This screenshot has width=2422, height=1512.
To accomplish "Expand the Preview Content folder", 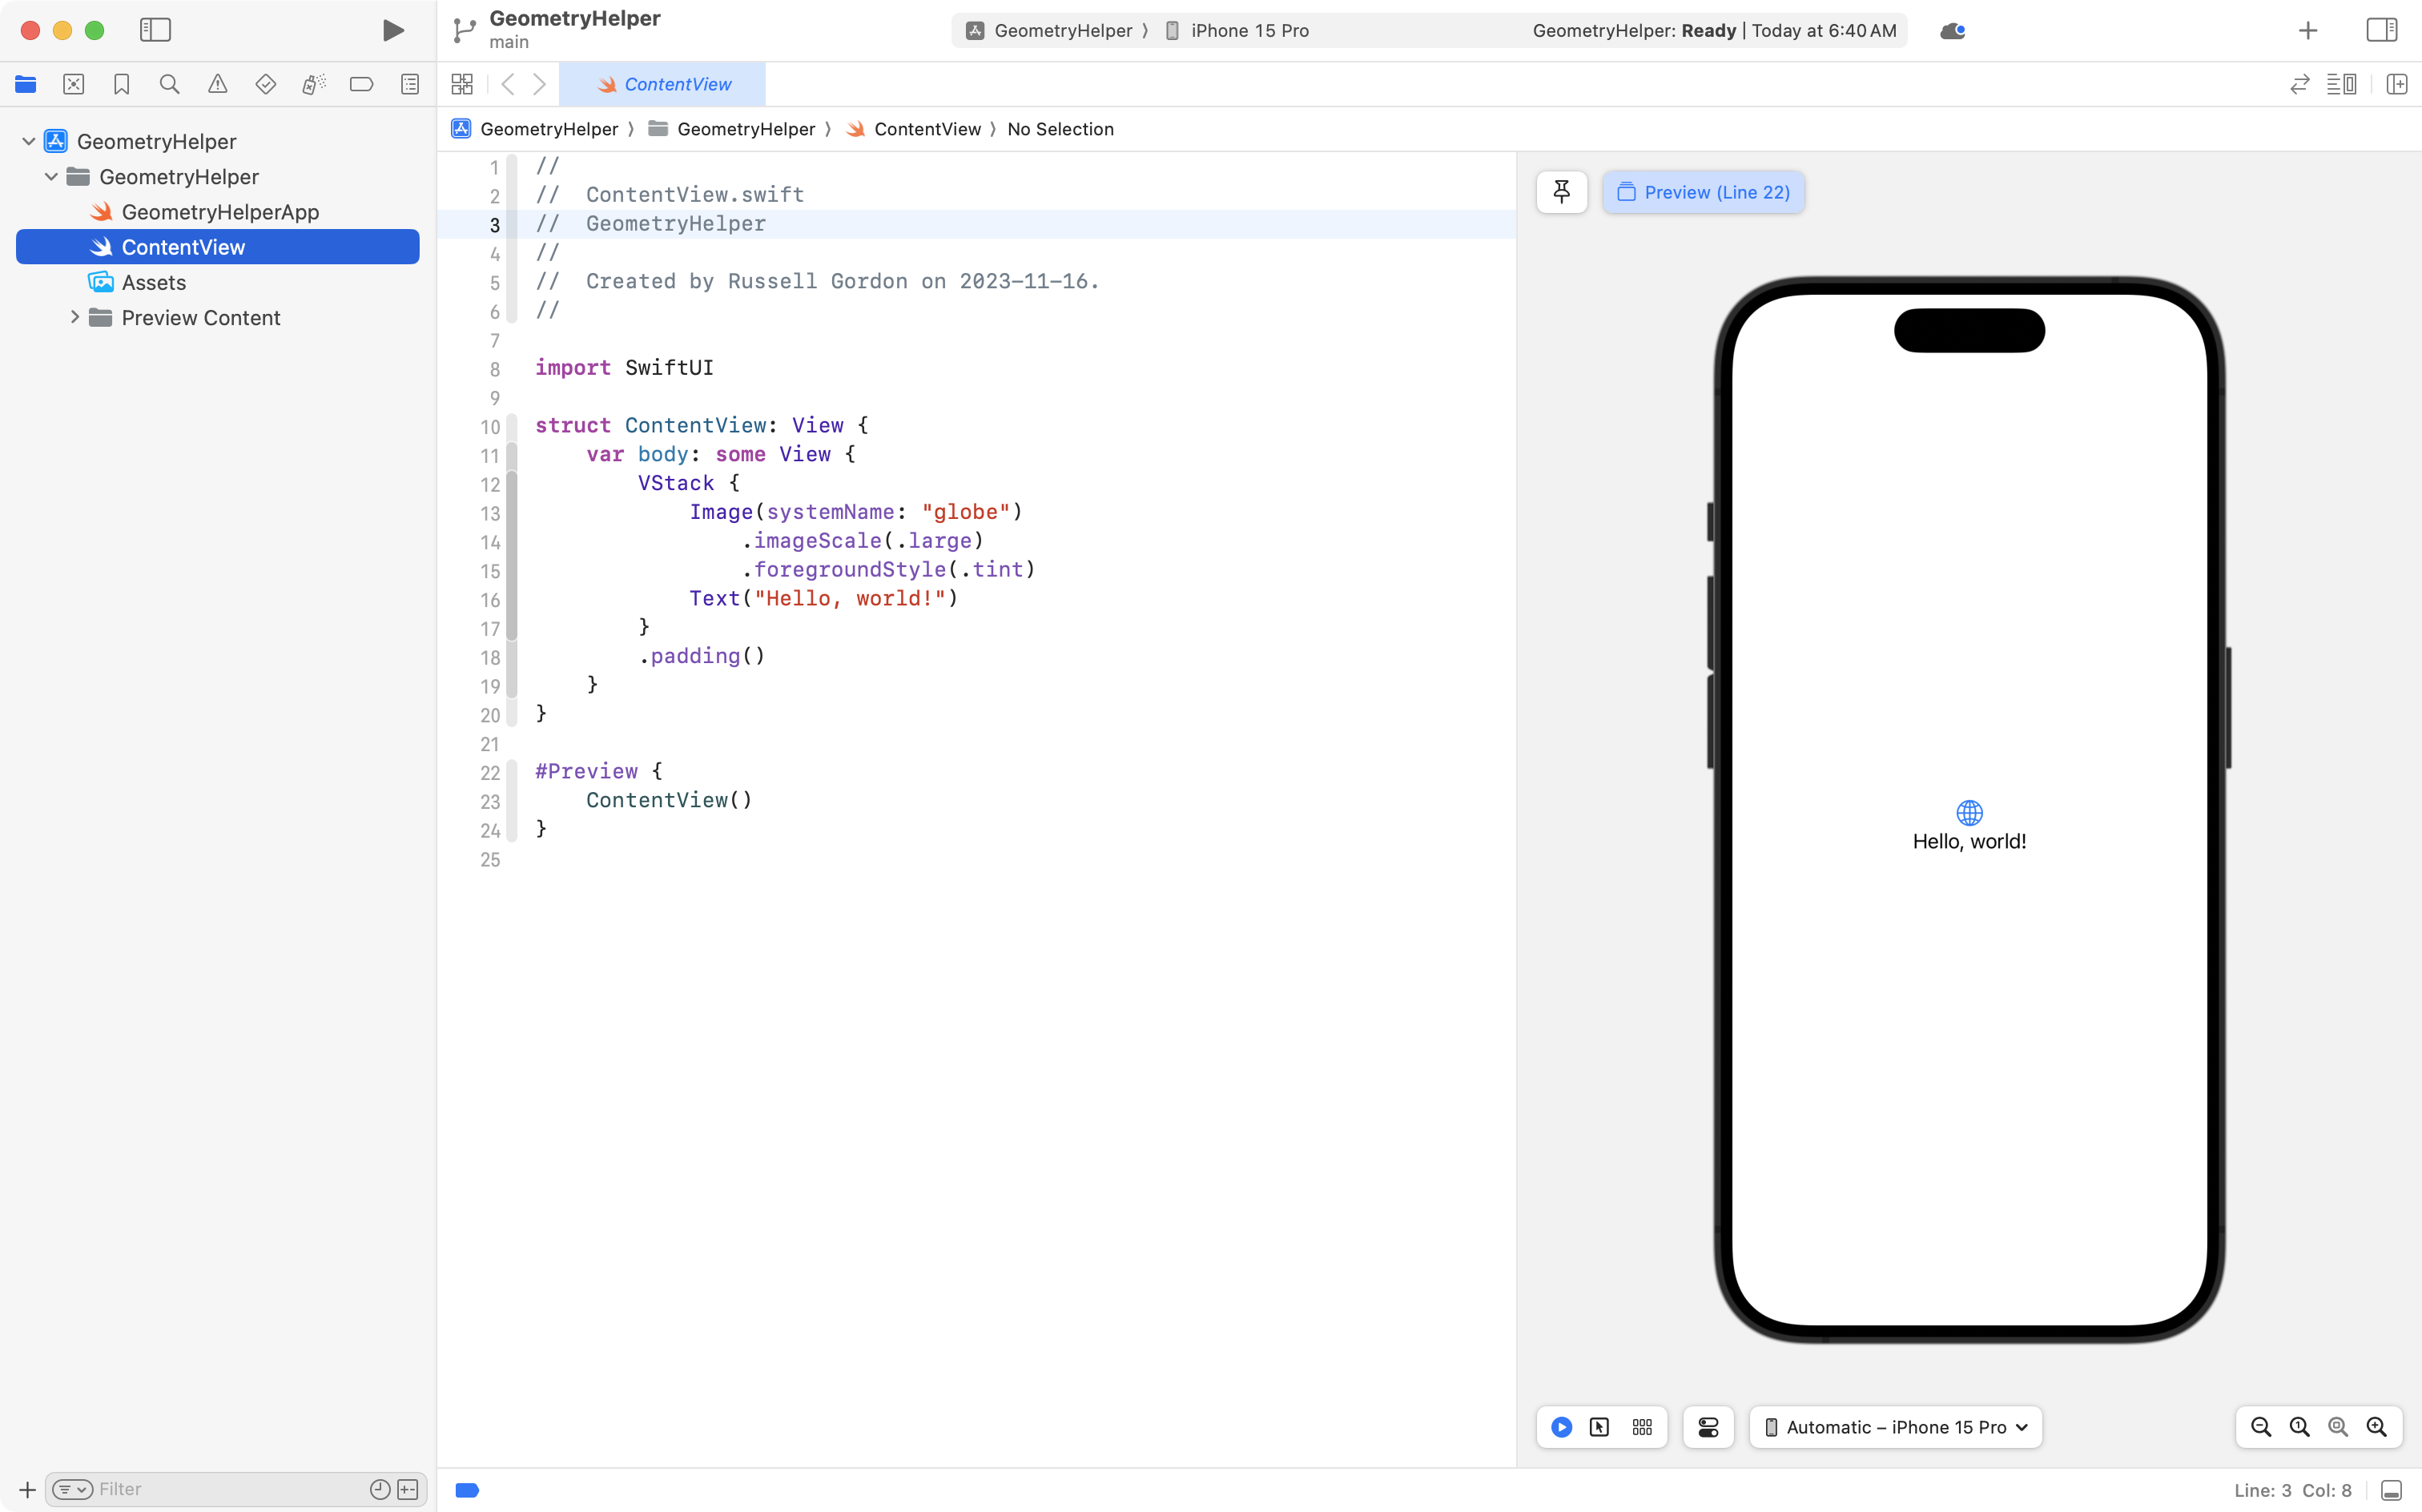I will tap(74, 317).
